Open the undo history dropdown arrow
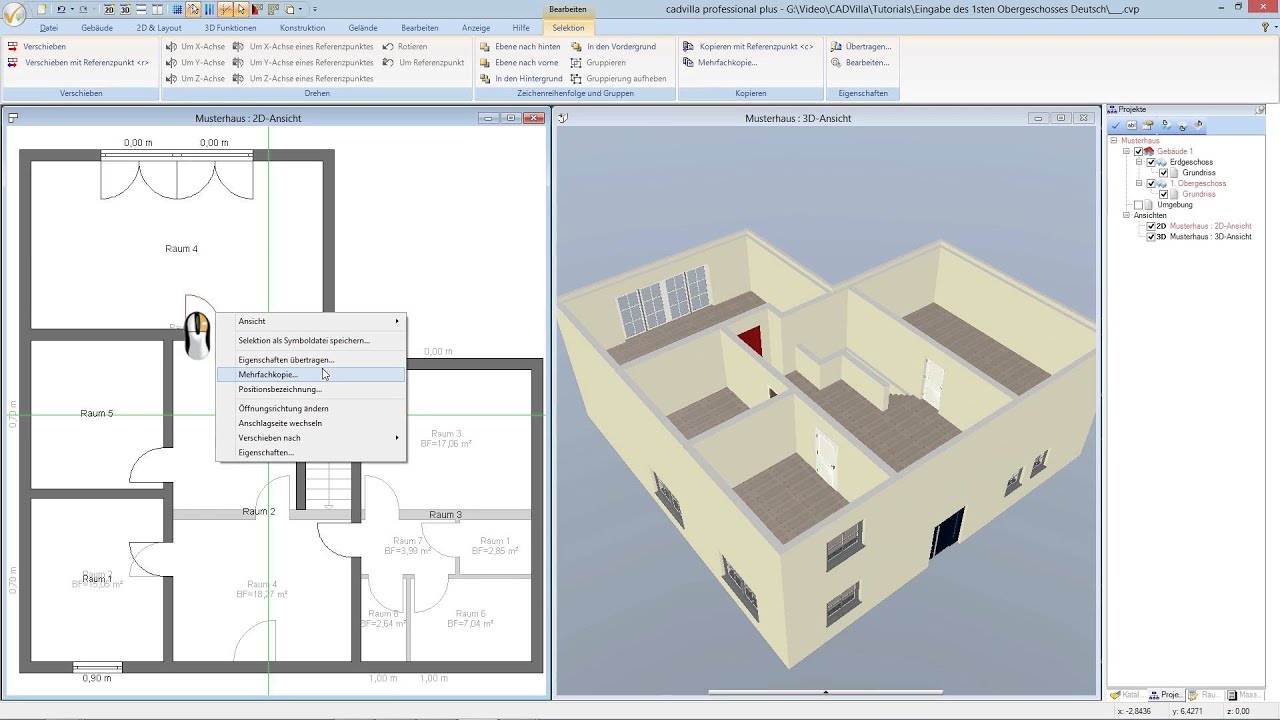1280x720 pixels. point(72,10)
